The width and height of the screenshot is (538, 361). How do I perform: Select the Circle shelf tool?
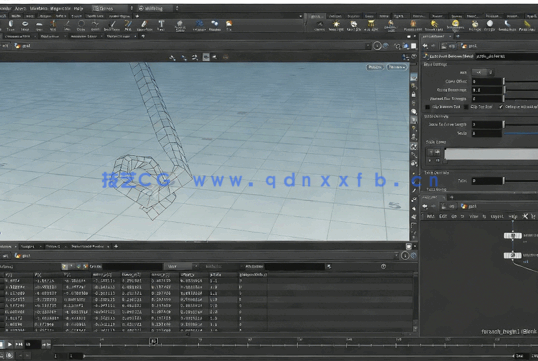tap(81, 25)
